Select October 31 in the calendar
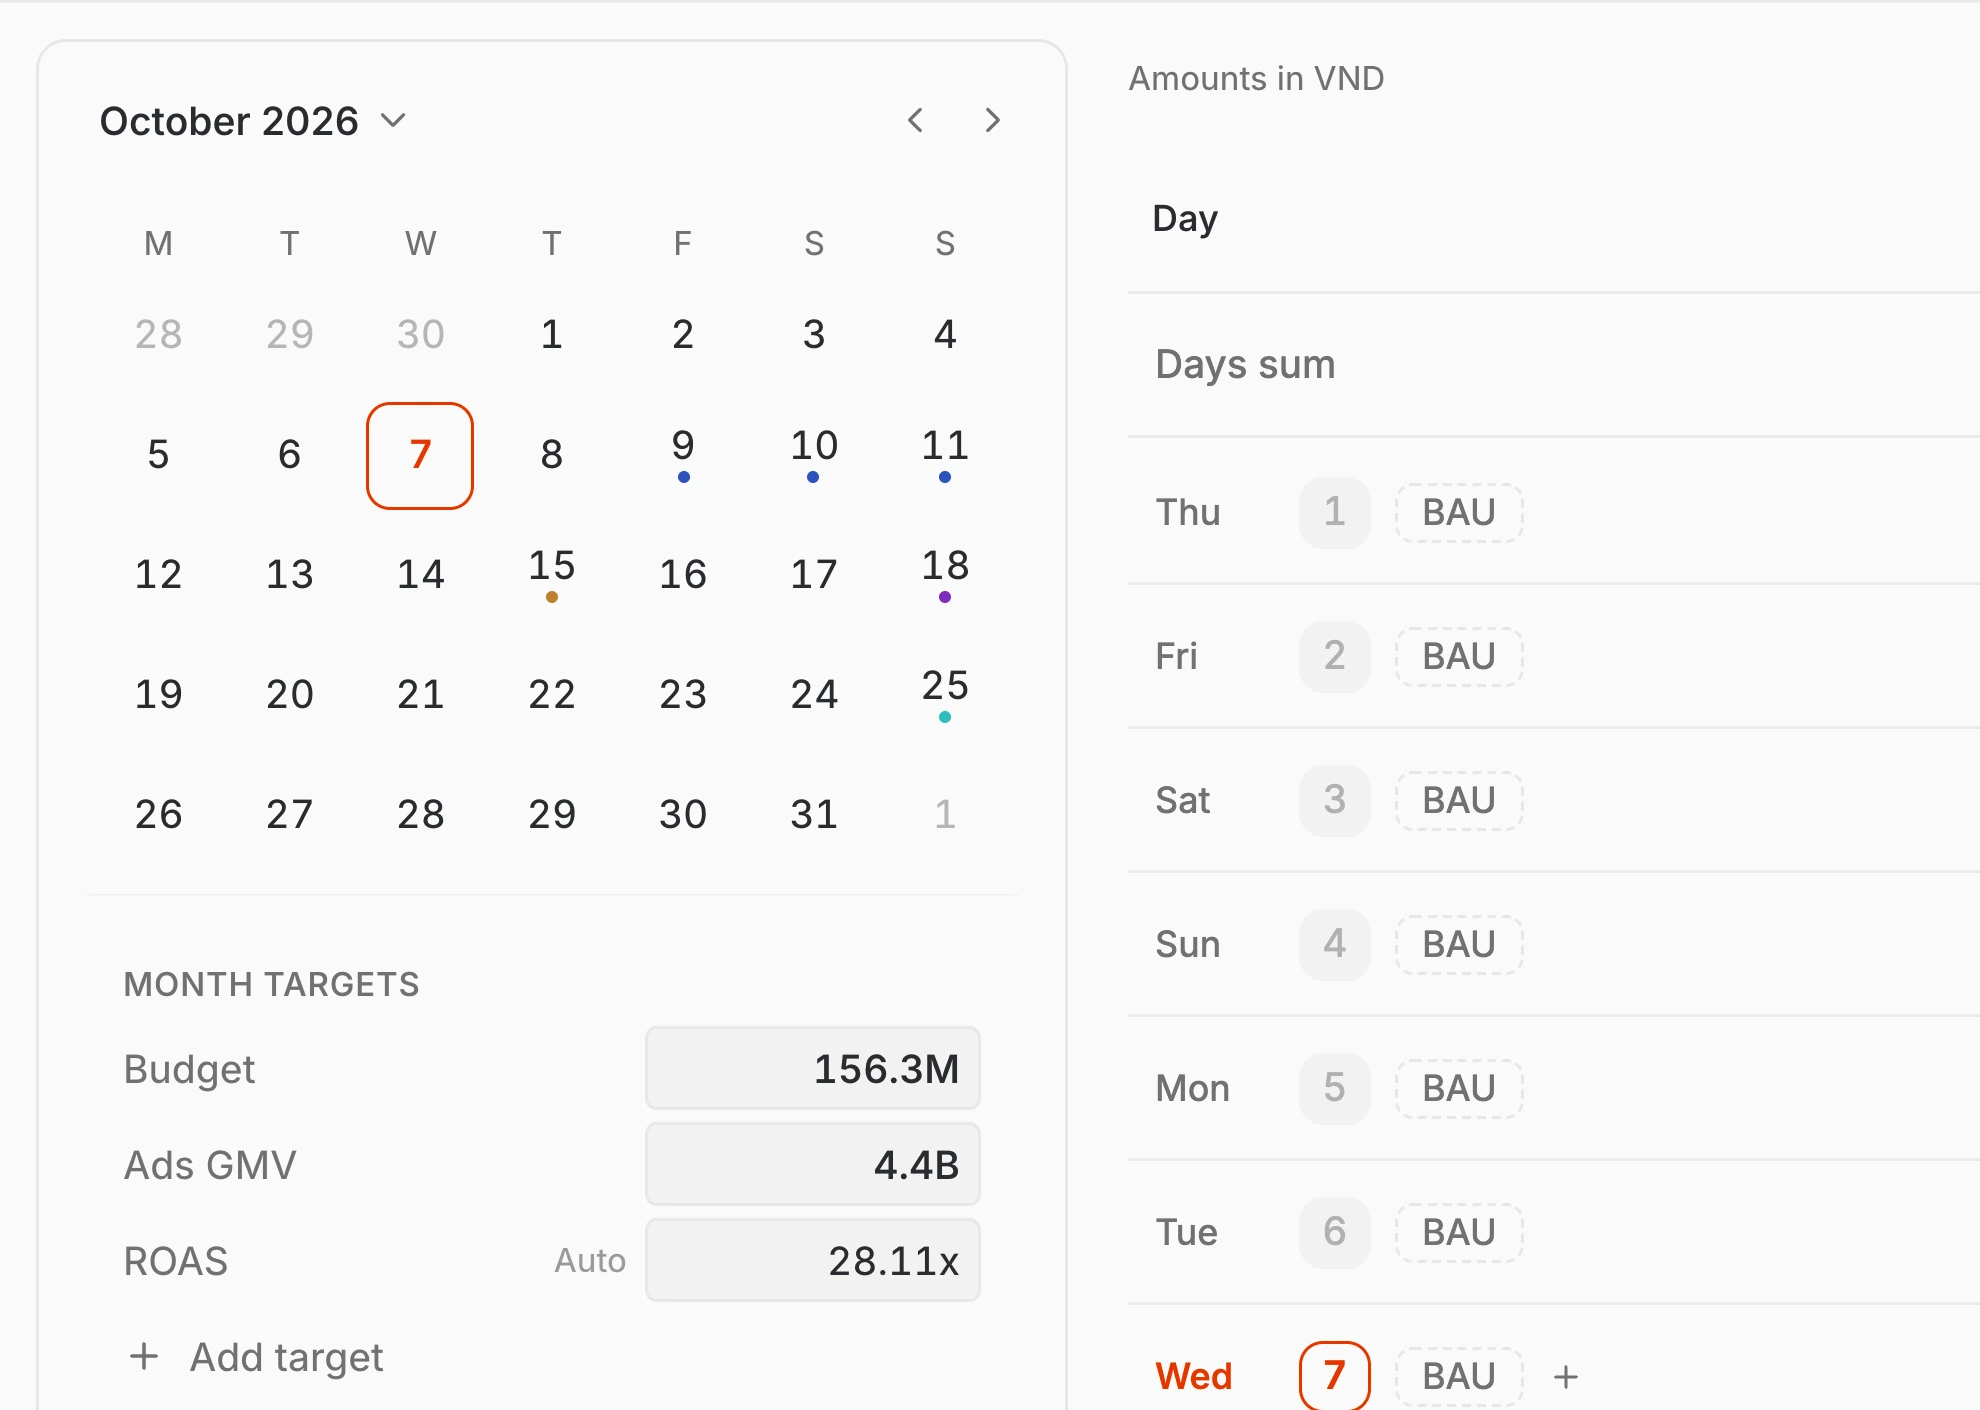The height and width of the screenshot is (1410, 1980). pyautogui.click(x=814, y=814)
